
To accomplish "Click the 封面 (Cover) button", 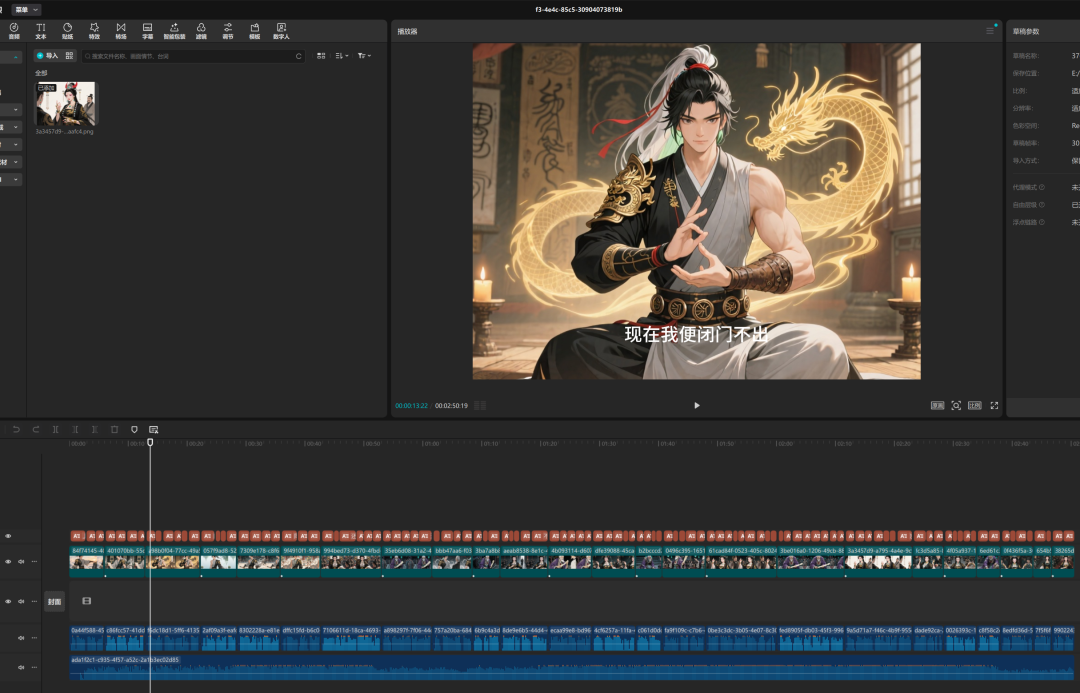I will click(54, 601).
